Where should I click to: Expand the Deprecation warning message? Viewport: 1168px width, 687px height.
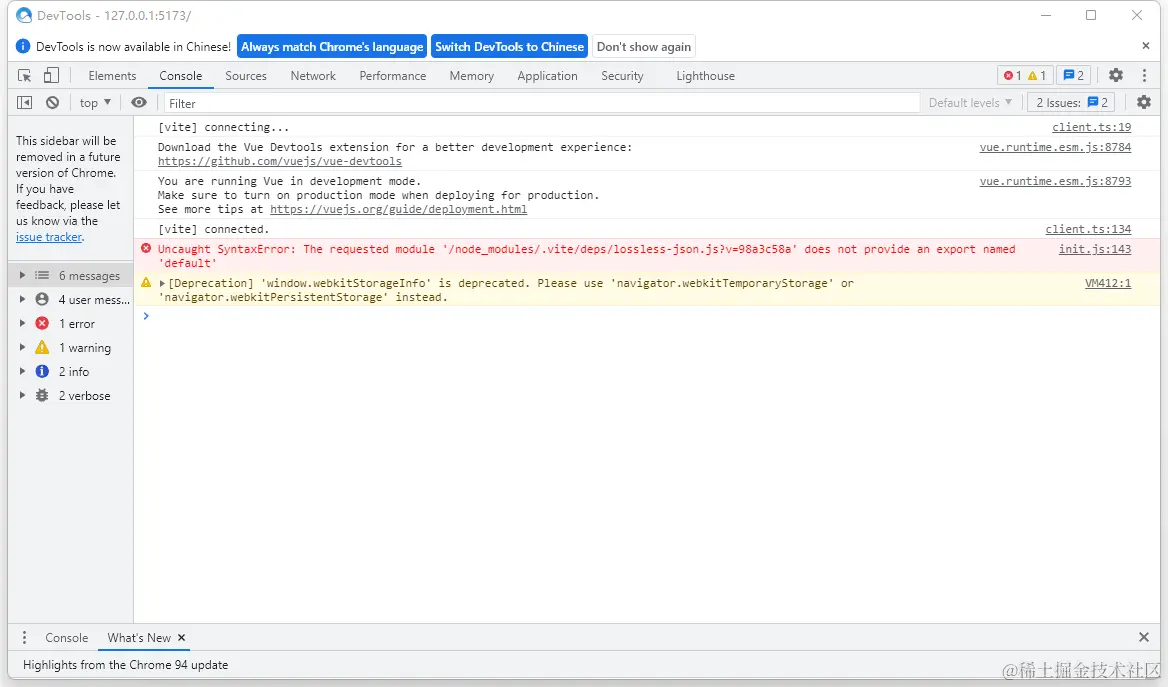click(162, 283)
